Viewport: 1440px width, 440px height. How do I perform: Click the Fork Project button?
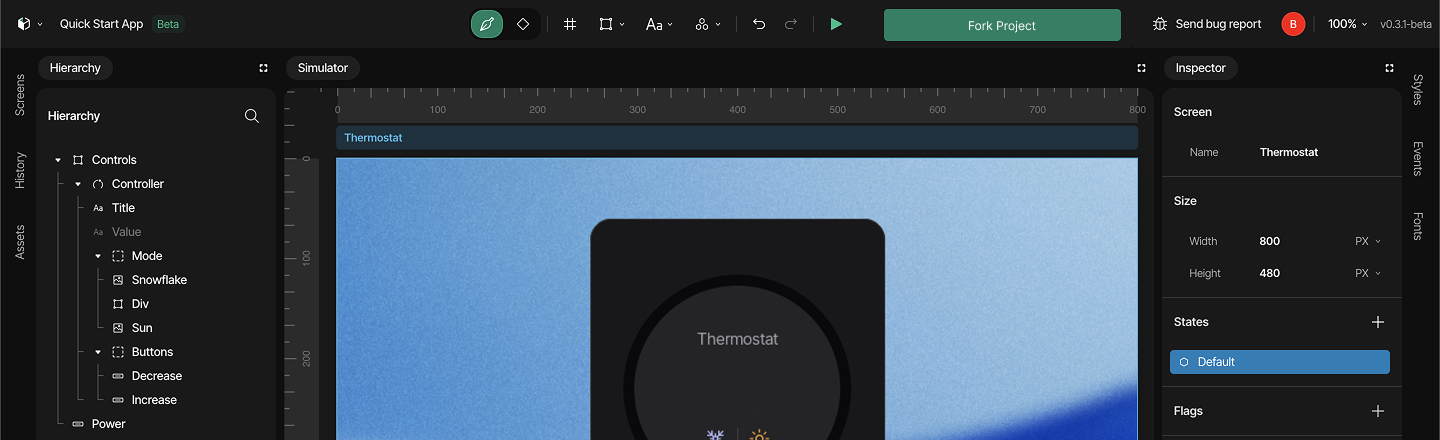(x=1002, y=25)
